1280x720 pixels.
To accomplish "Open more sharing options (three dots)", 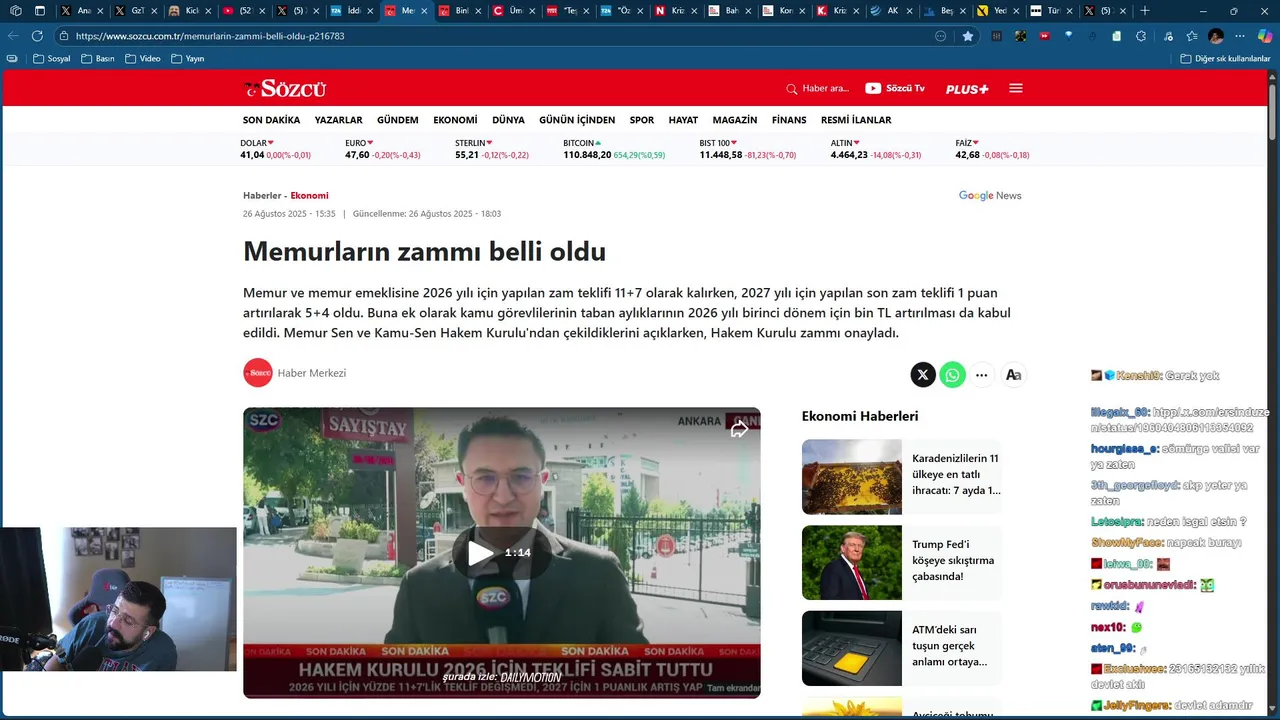I will (982, 375).
